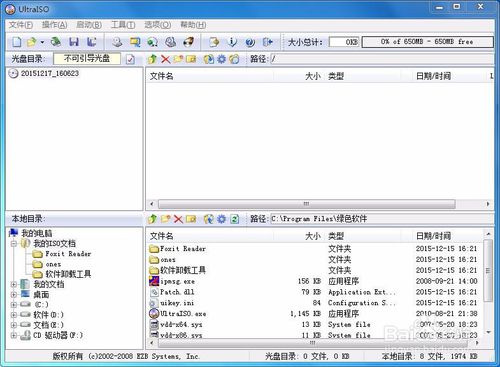Screen dimensions: 500x367
Task: Click the Help question mark icon
Action: tap(250, 42)
